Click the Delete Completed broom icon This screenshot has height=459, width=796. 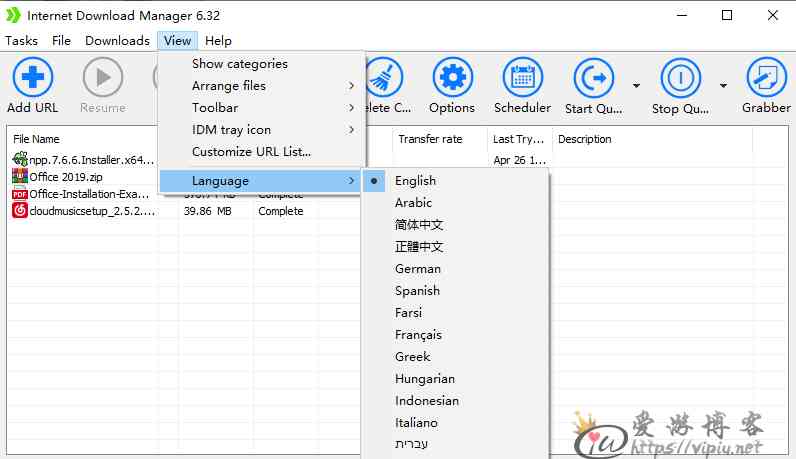tap(384, 77)
